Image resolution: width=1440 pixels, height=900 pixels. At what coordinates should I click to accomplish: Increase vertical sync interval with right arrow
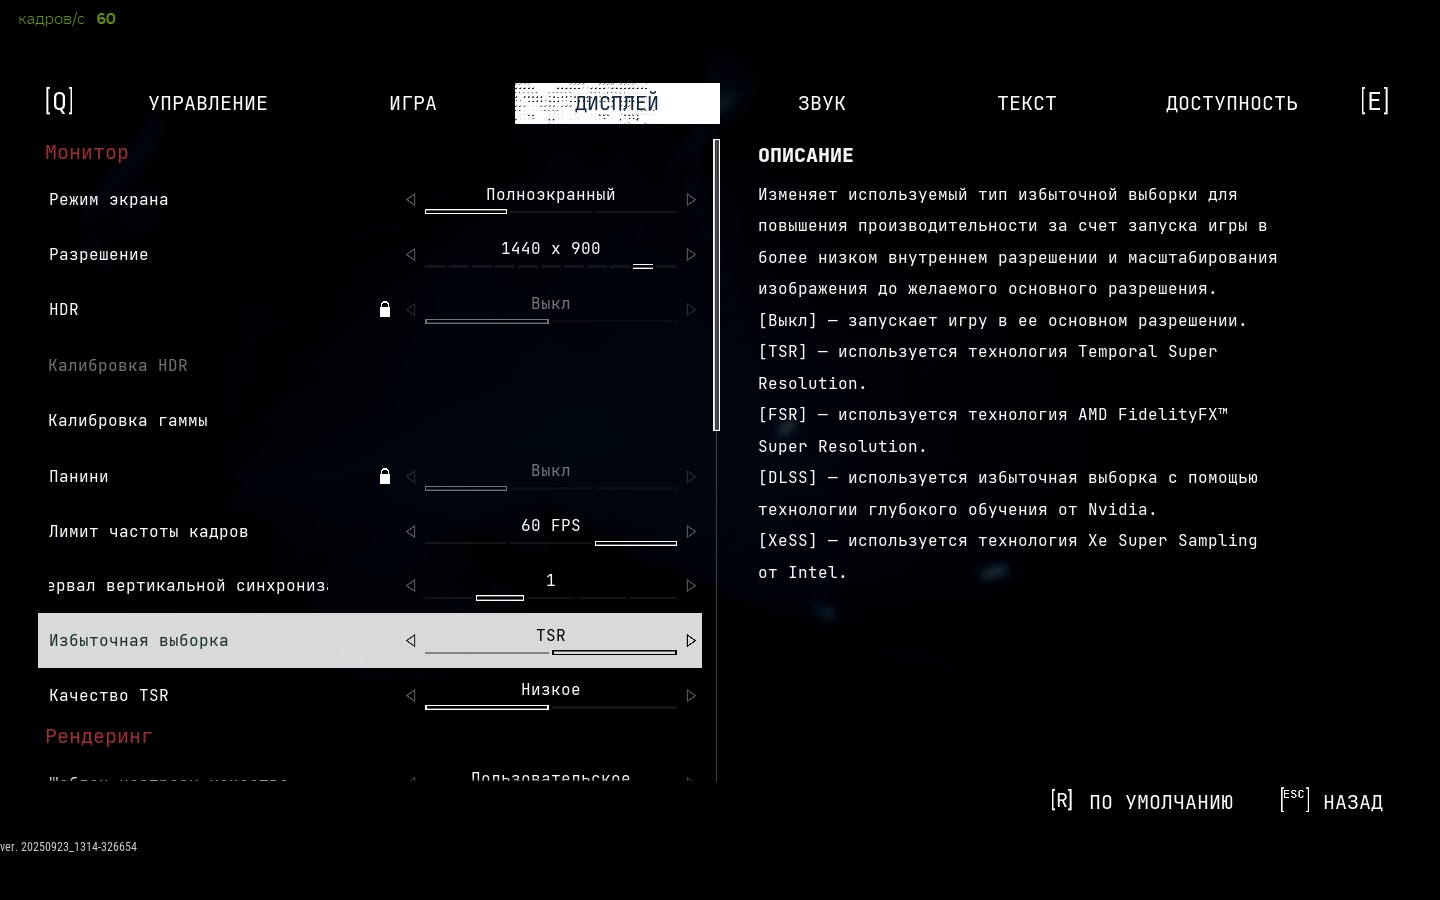pyautogui.click(x=691, y=586)
